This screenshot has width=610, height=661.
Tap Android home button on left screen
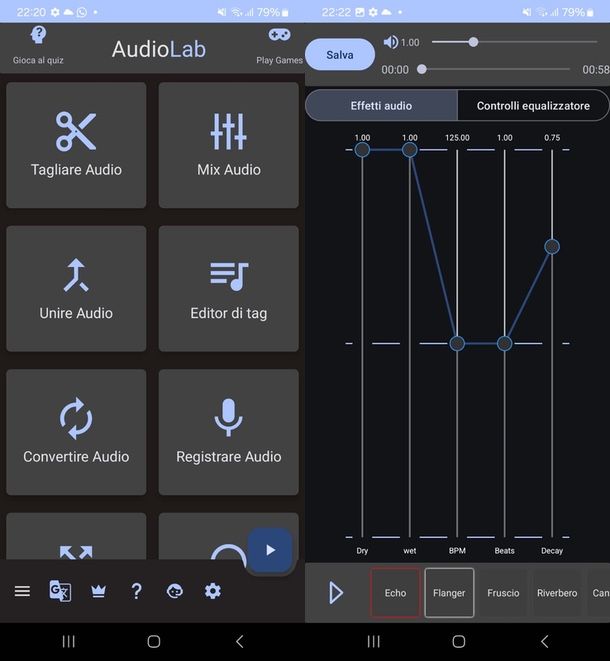click(154, 642)
